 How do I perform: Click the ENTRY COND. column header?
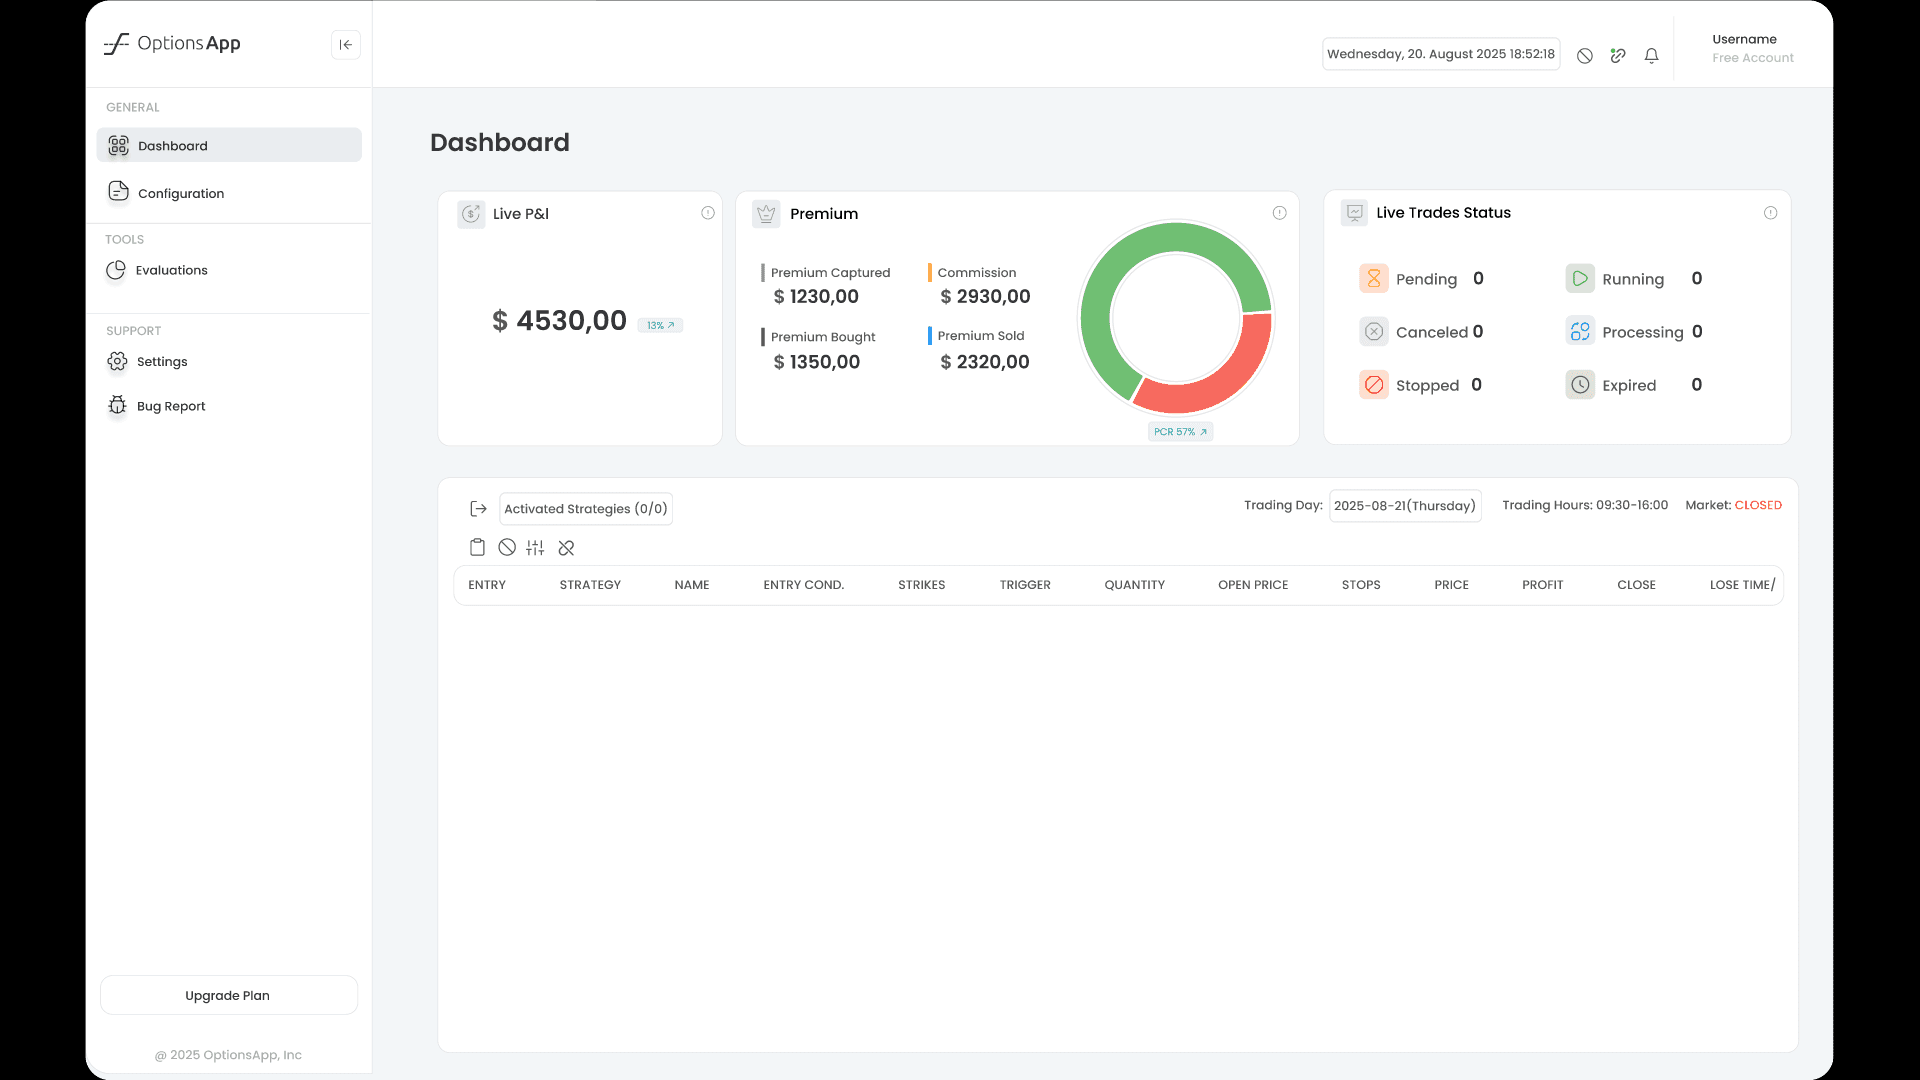(804, 585)
